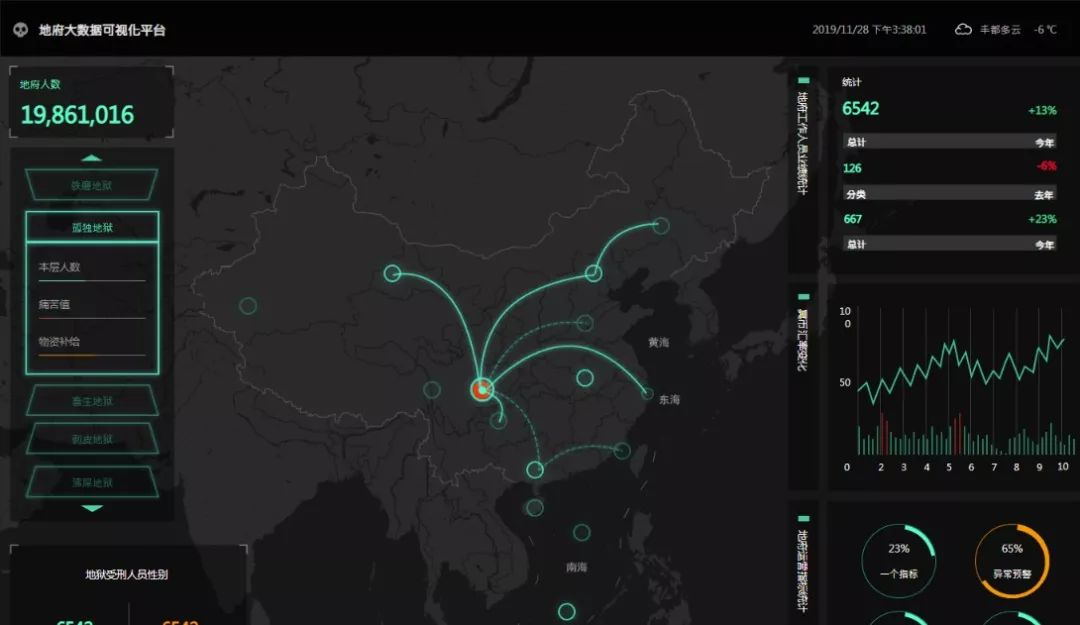The image size is (1080, 625).
Task: Select the 沸屎地狱 list item
Action: pos(92,482)
